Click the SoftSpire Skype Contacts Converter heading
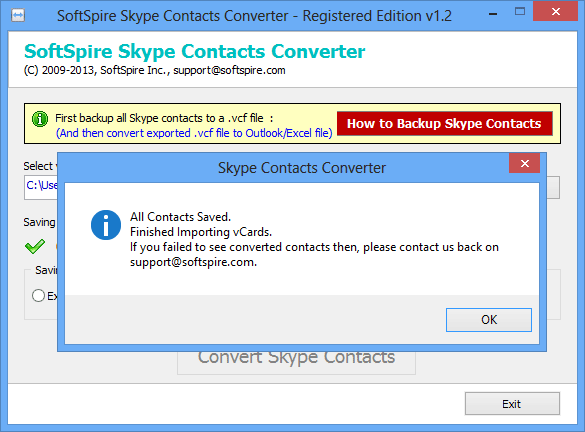Screen dimensions: 585x432 point(194,51)
